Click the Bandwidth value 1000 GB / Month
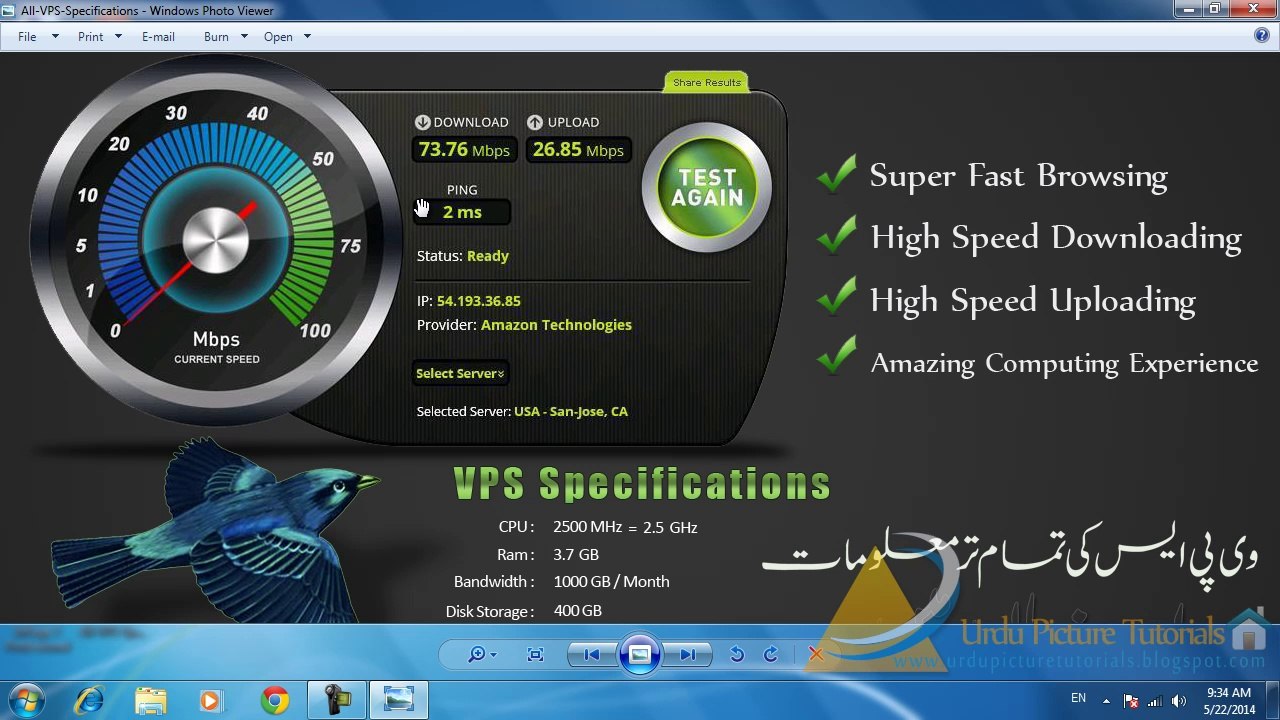The height and width of the screenshot is (720, 1280). (x=611, y=581)
